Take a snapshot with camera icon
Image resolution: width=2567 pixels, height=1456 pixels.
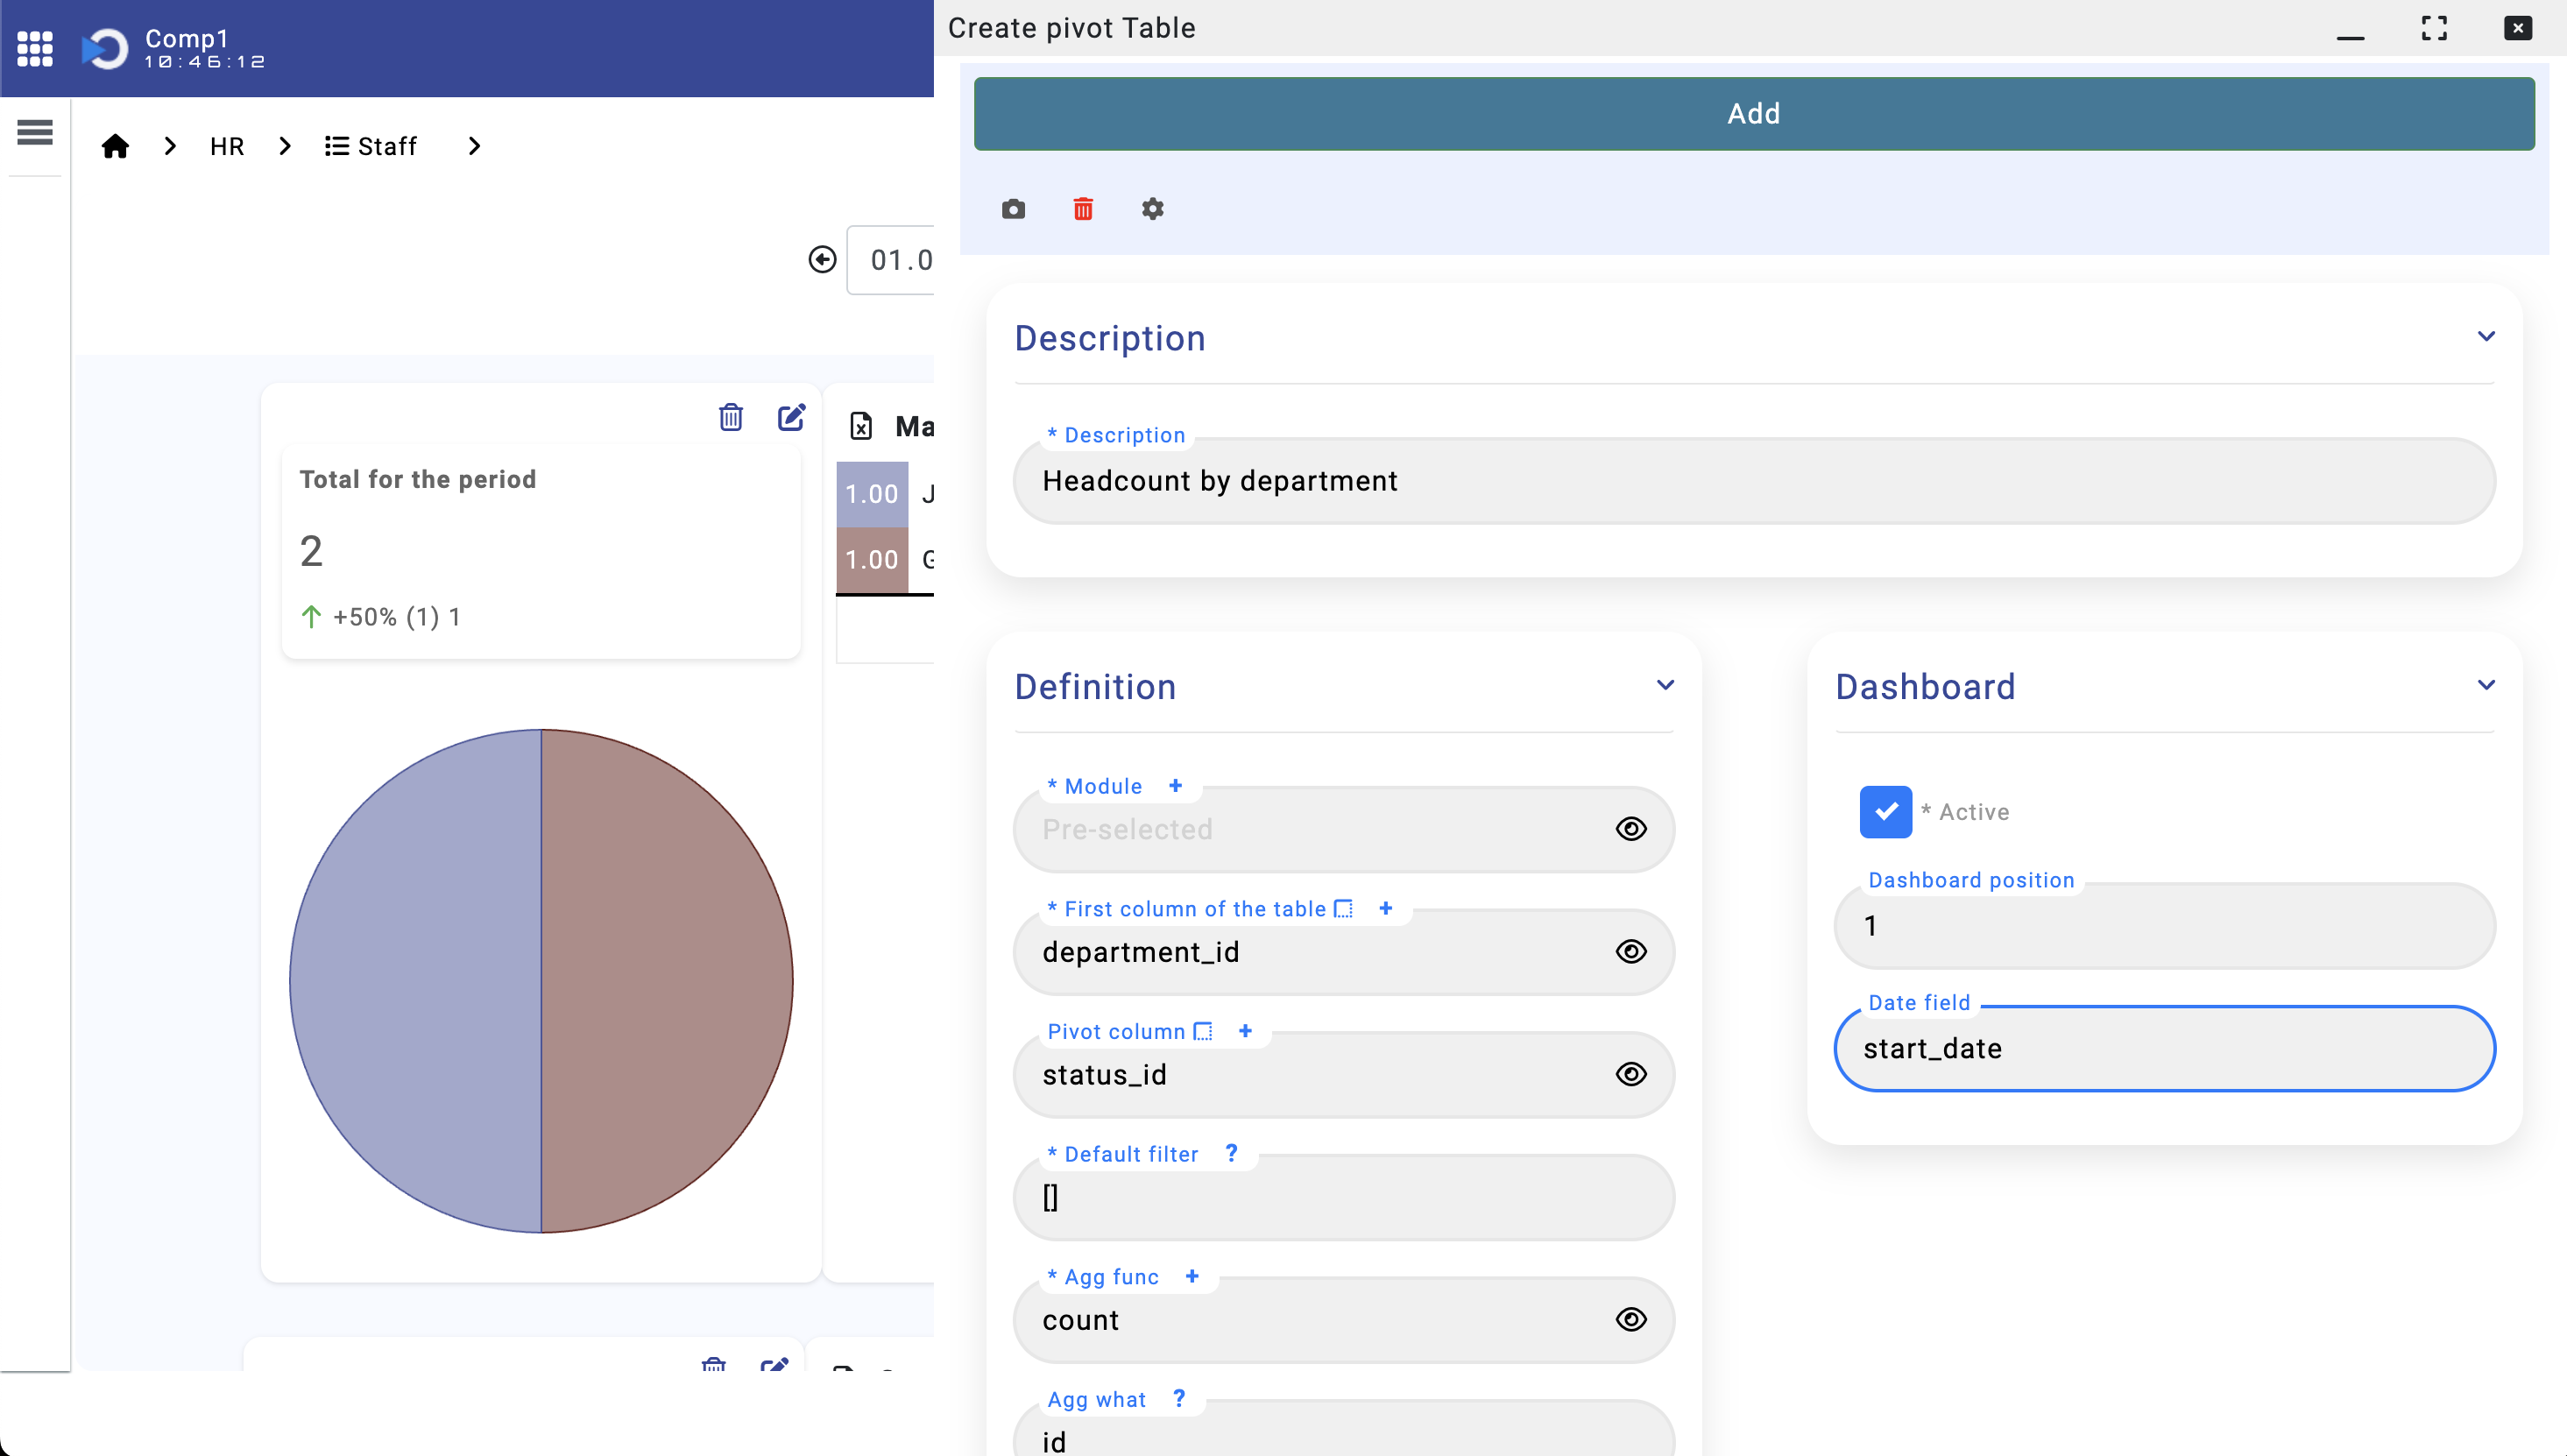(1013, 209)
